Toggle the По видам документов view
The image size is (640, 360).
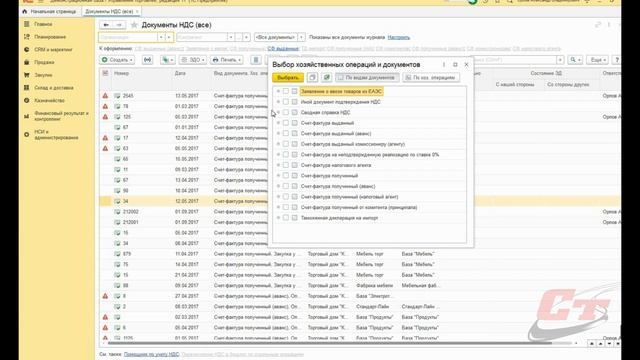[x=367, y=77]
